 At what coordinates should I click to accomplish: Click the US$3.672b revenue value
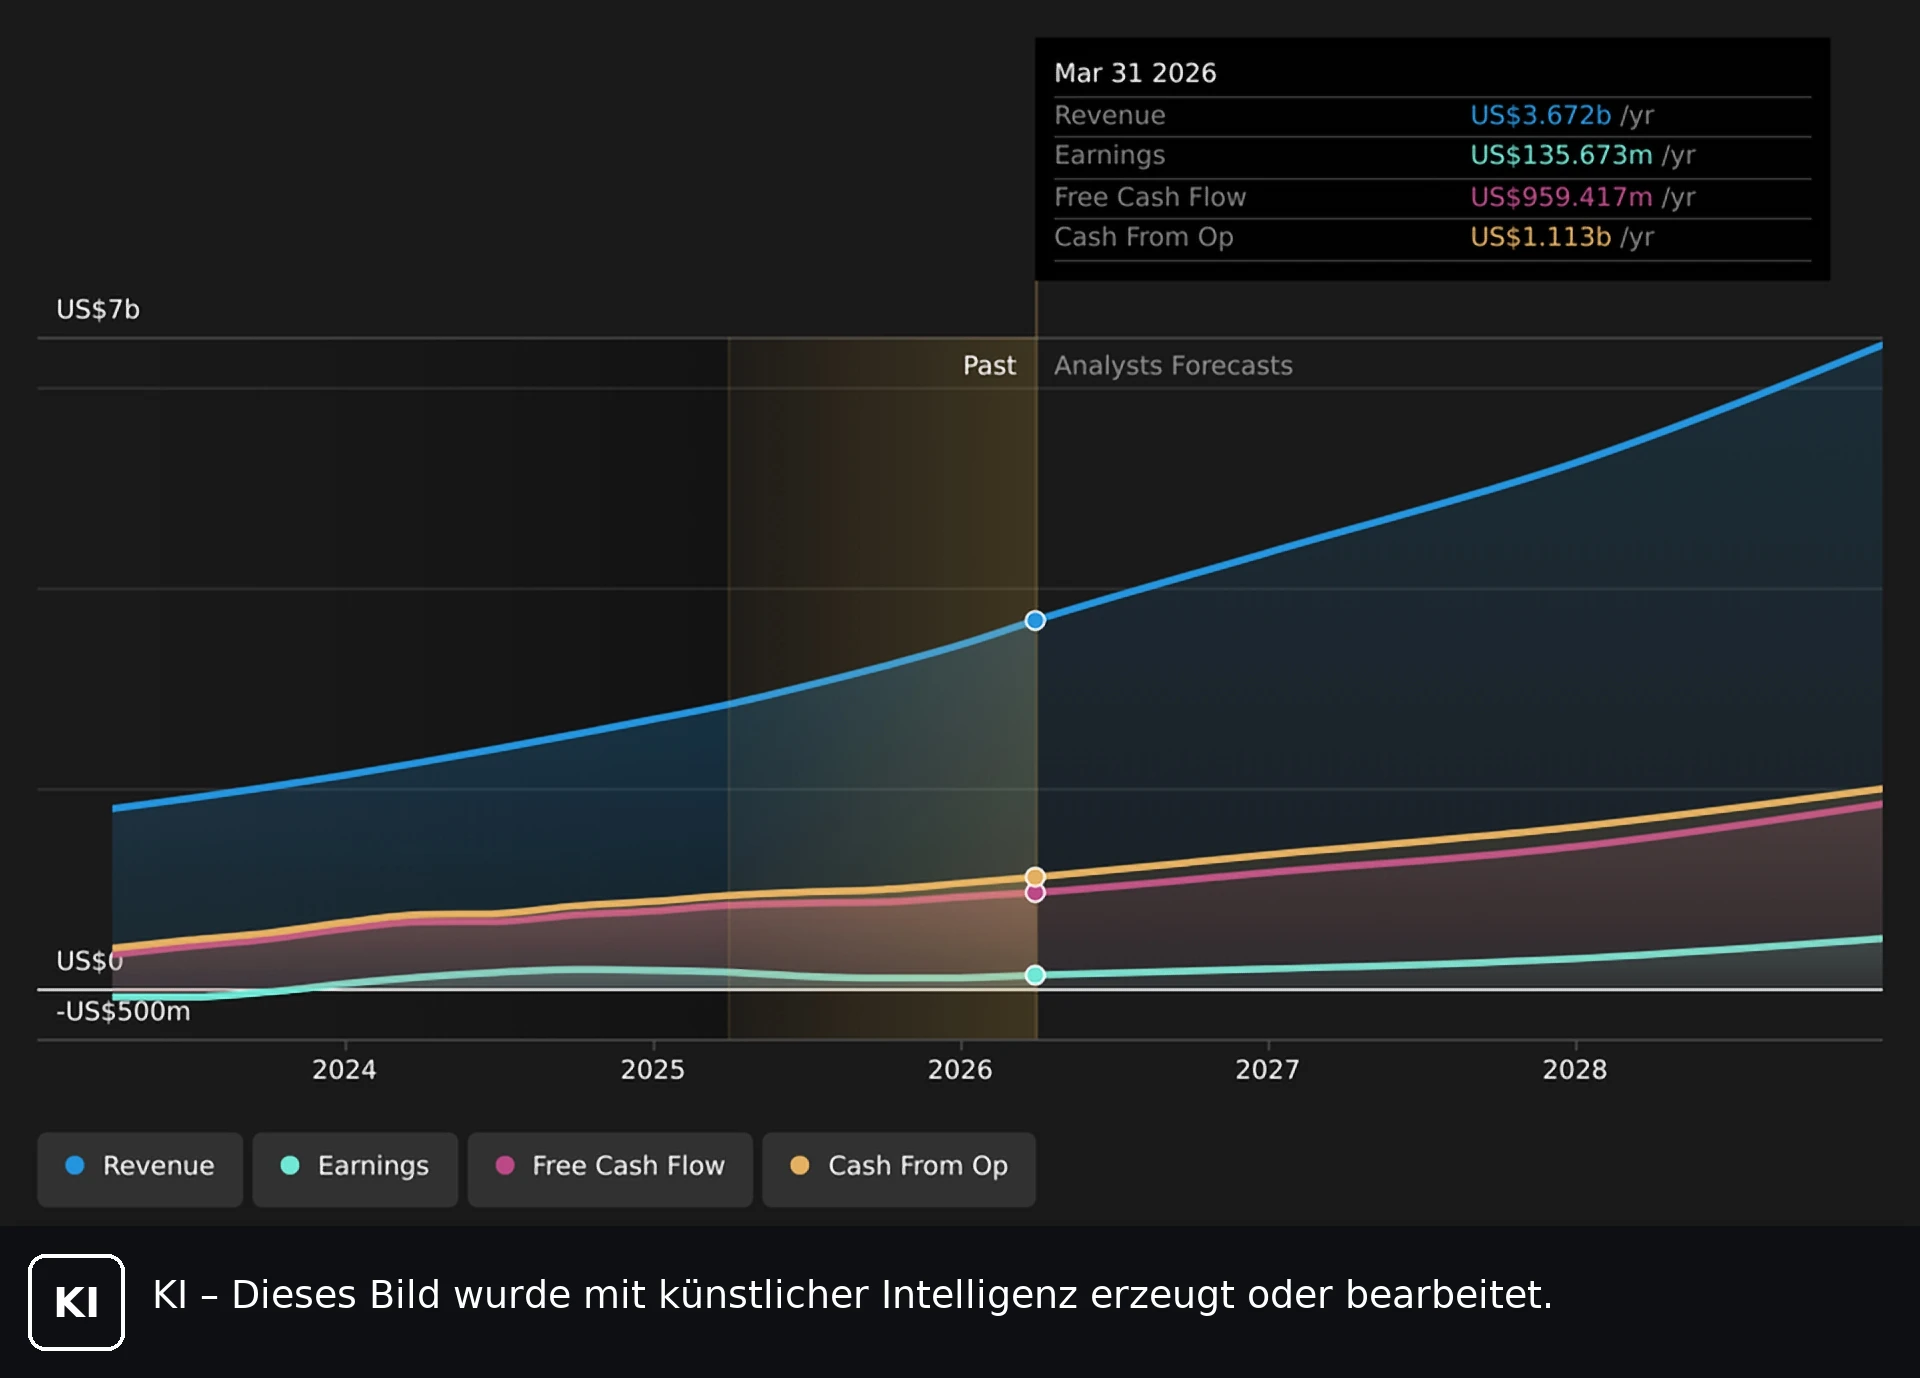(x=1540, y=115)
